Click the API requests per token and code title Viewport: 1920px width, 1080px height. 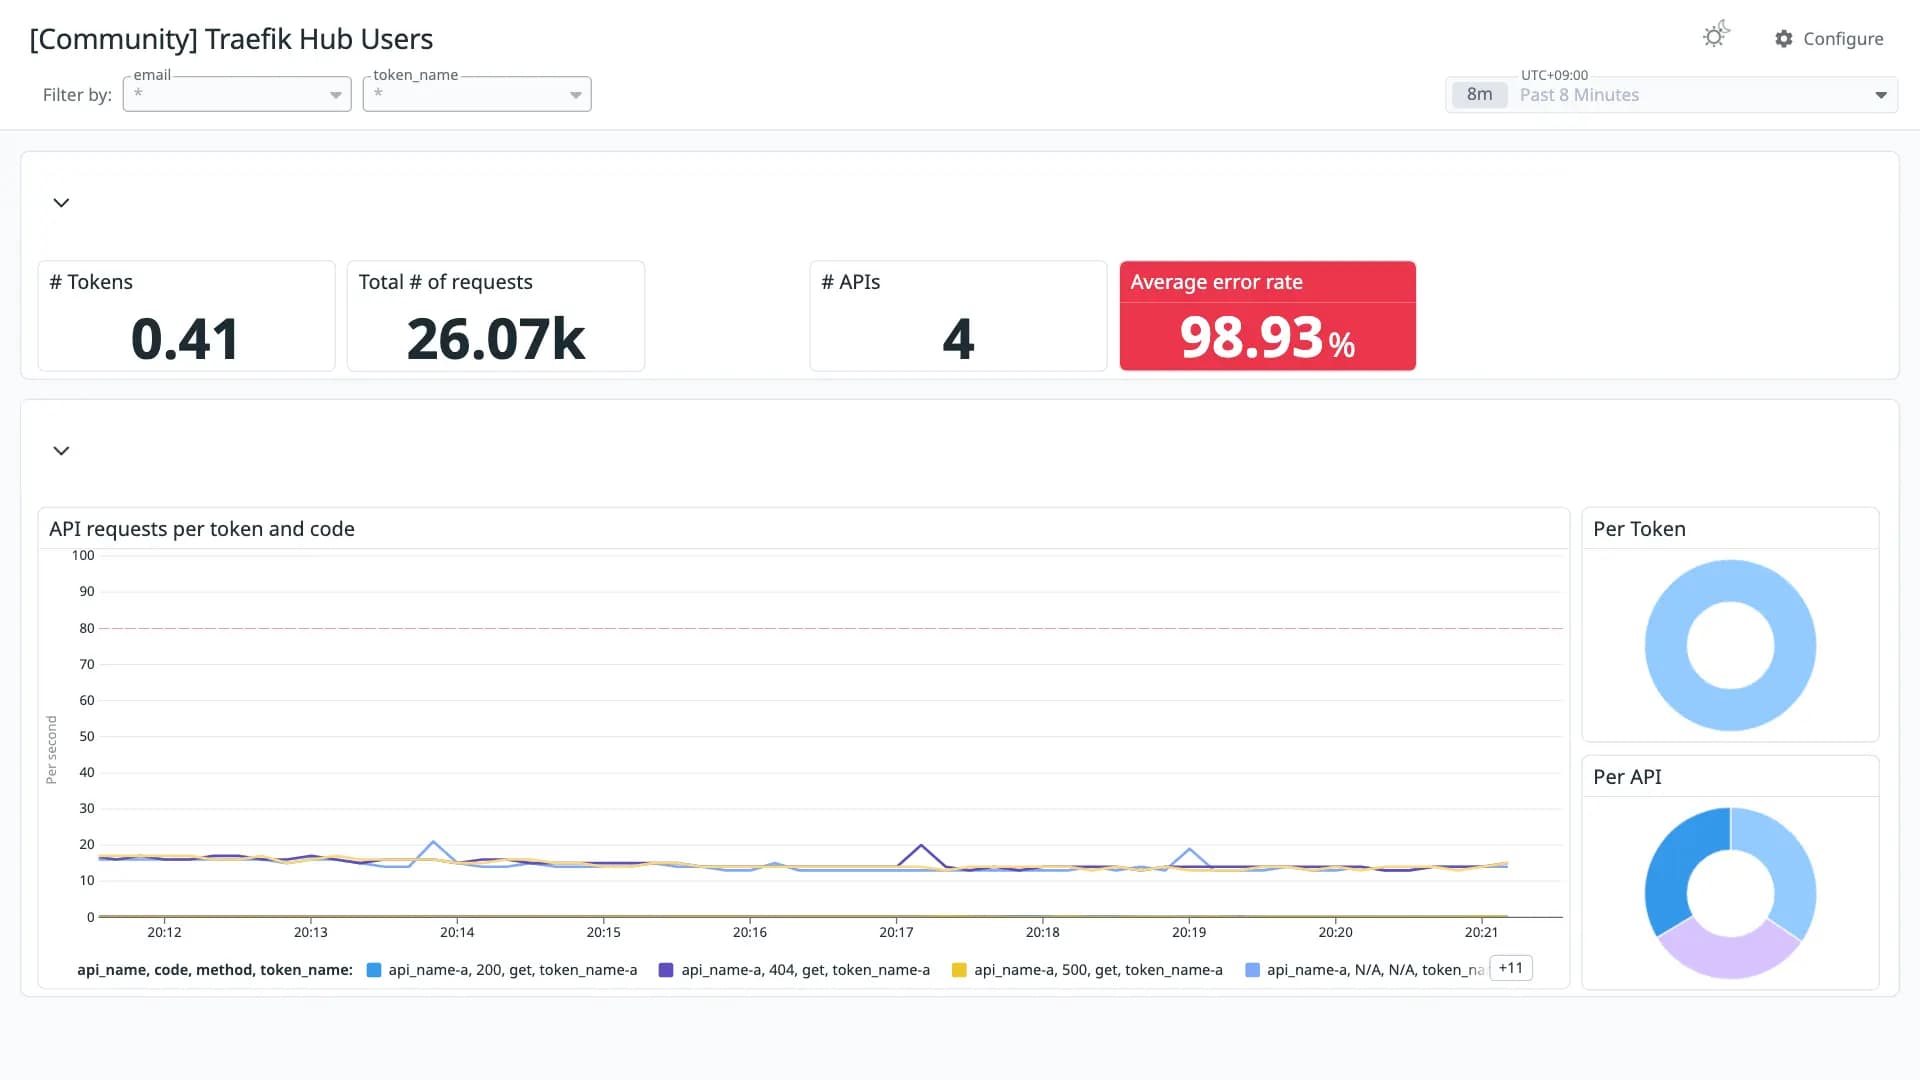point(202,529)
